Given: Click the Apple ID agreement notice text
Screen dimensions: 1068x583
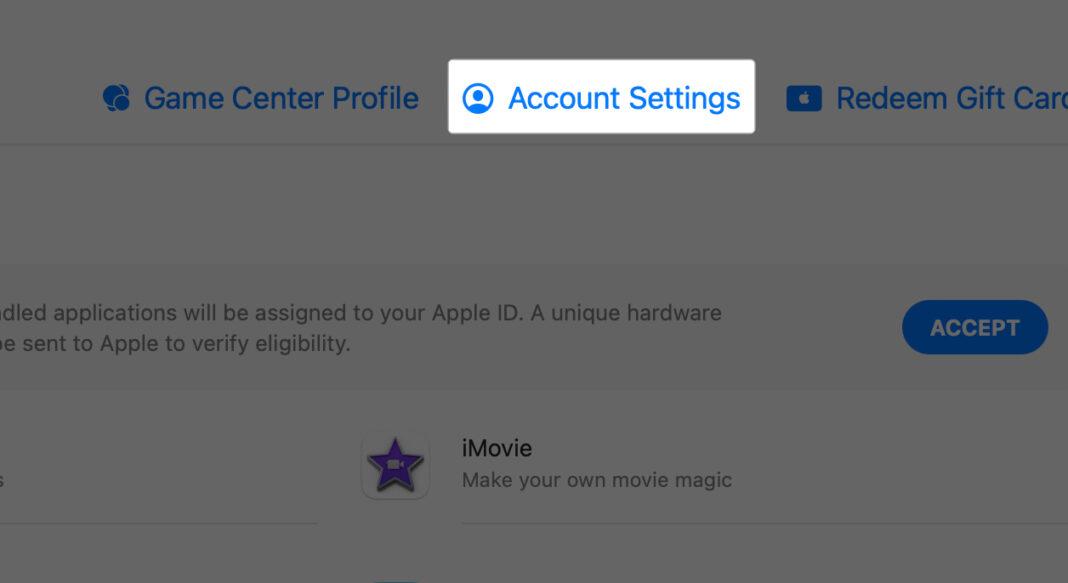Looking at the screenshot, I should click(360, 312).
